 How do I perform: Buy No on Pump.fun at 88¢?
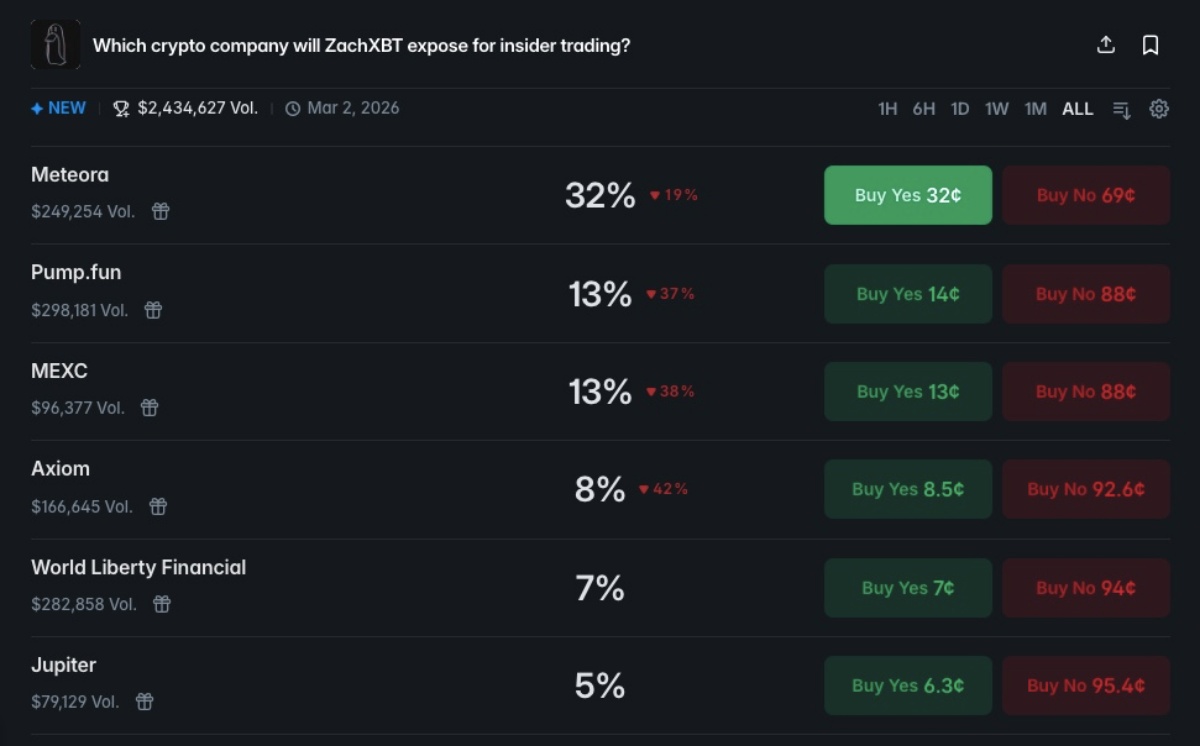(1085, 294)
